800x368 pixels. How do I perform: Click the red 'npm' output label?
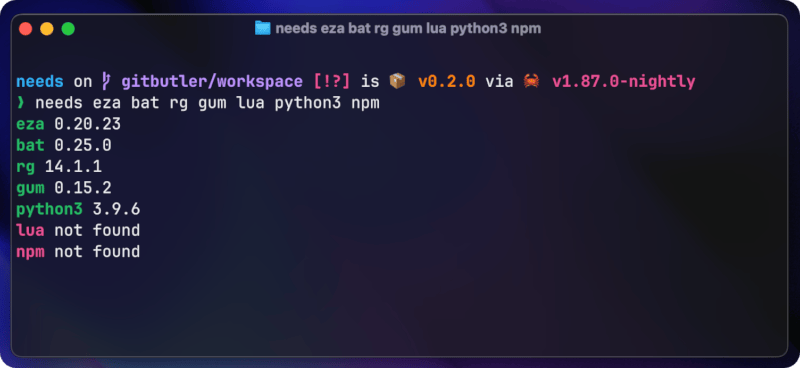click(x=30, y=252)
